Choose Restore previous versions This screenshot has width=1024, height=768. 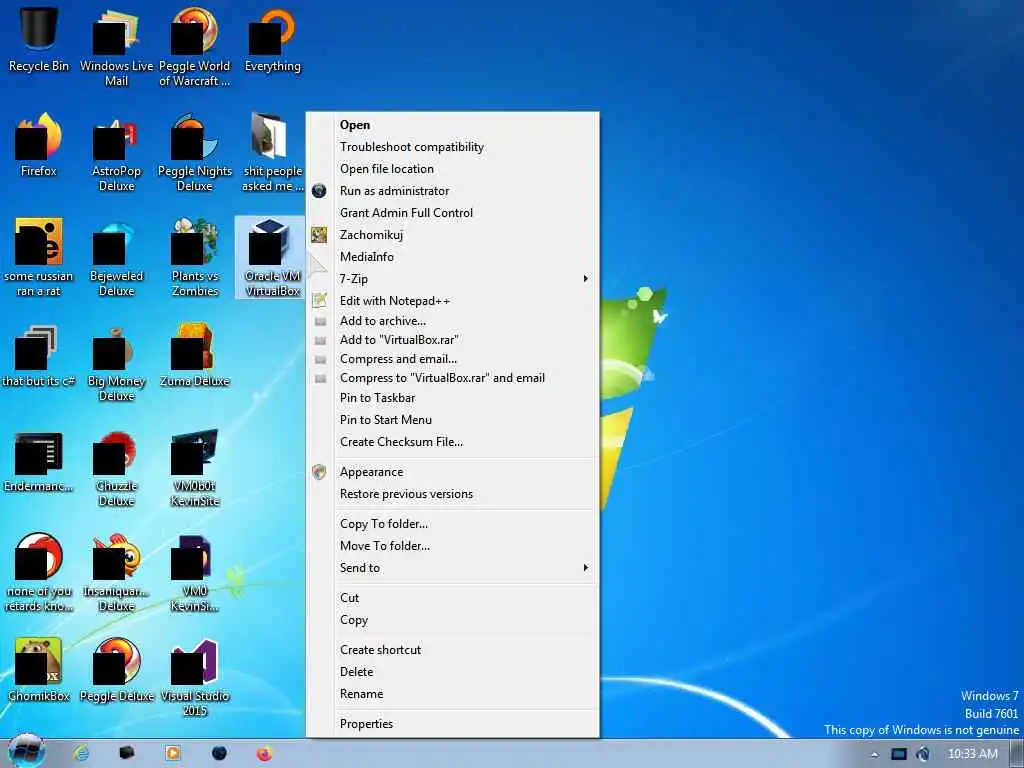click(453, 494)
